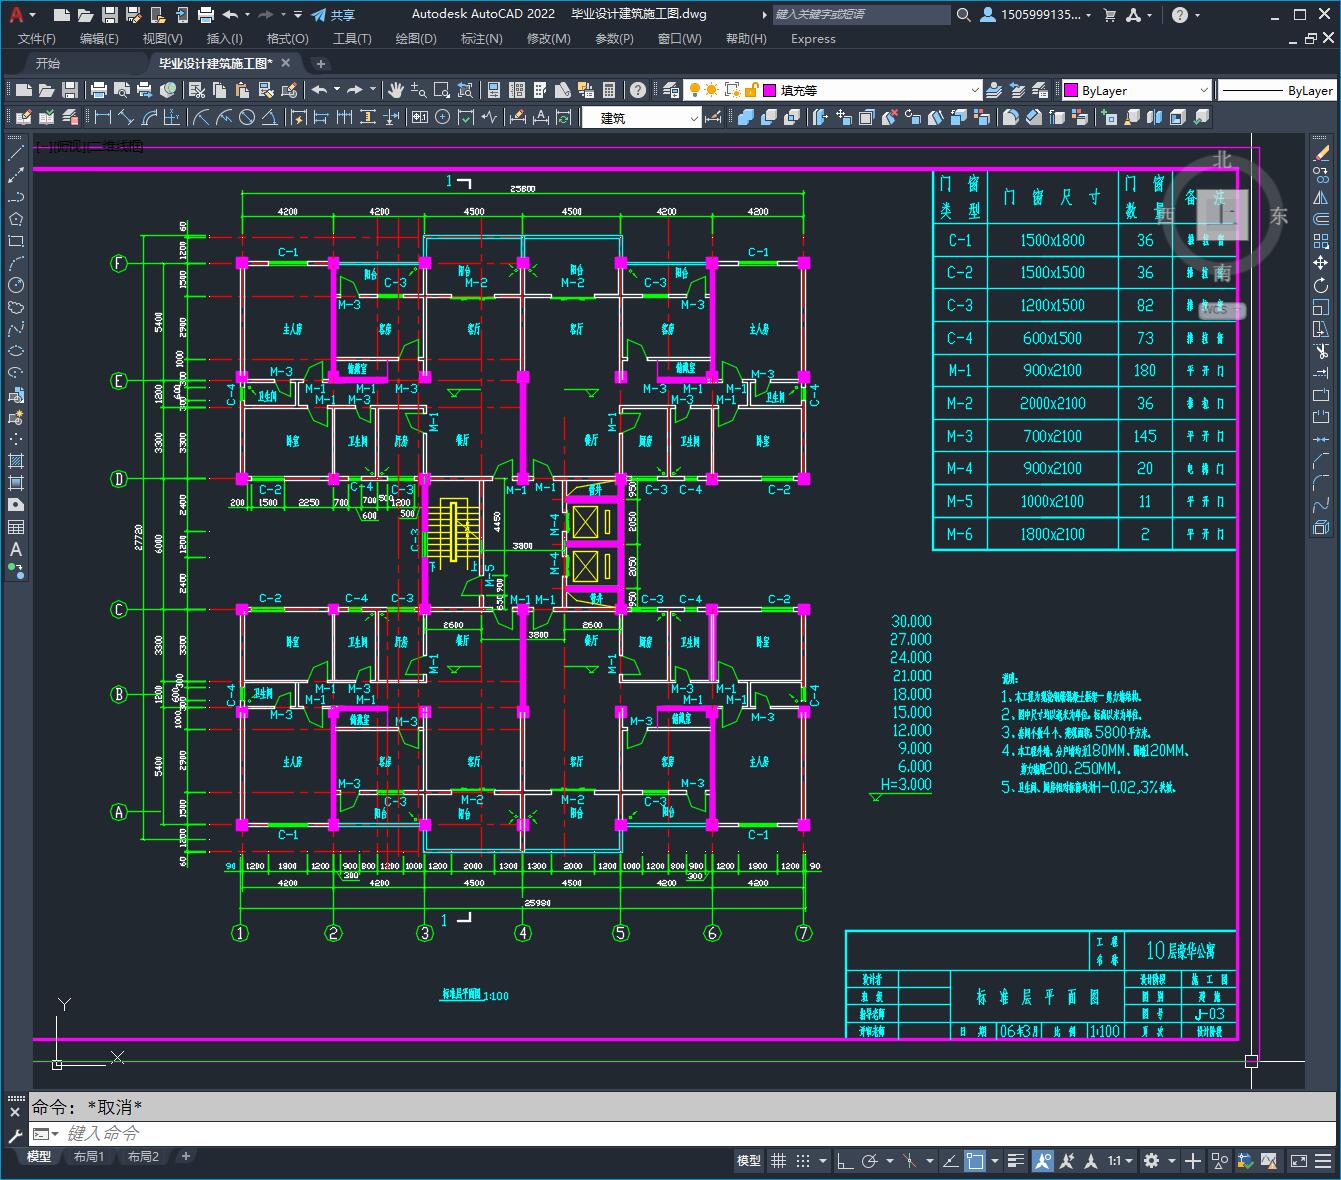Screen dimensions: 1341x1180
Task: Select the Hatch tool in draw toolbar
Action: [x=16, y=461]
